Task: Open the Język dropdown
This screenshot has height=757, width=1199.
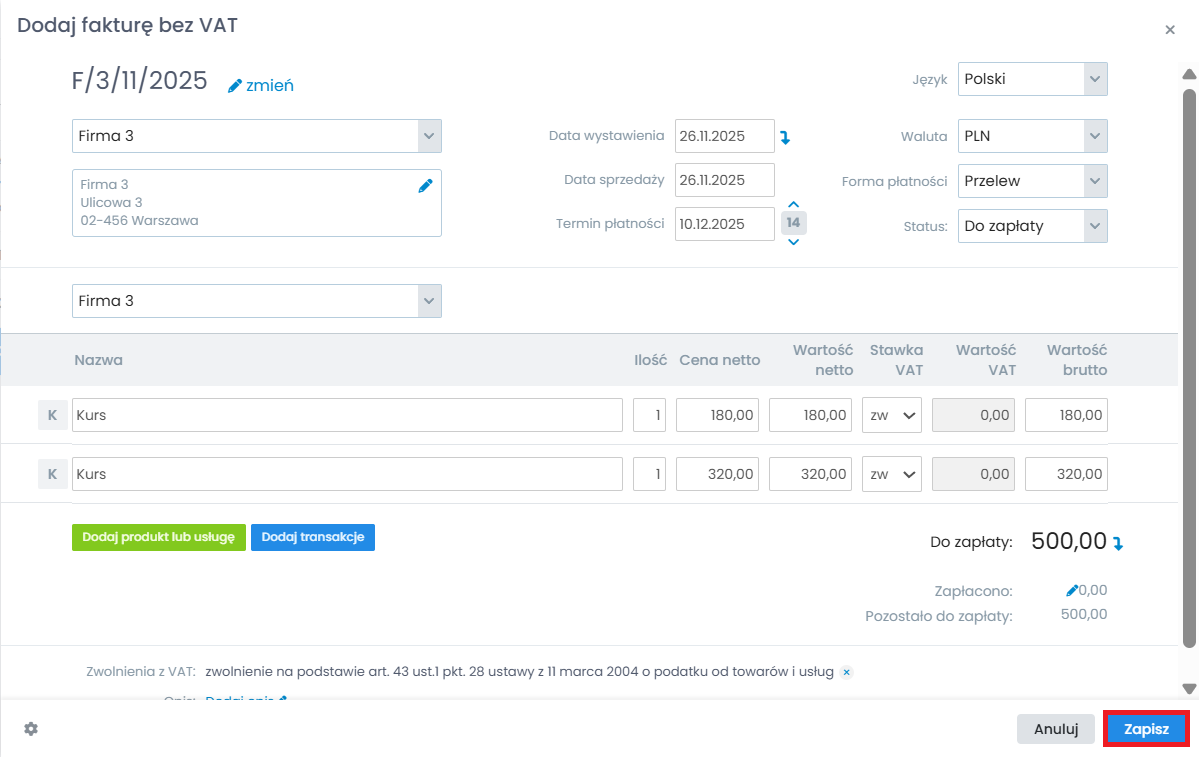Action: click(x=1032, y=79)
